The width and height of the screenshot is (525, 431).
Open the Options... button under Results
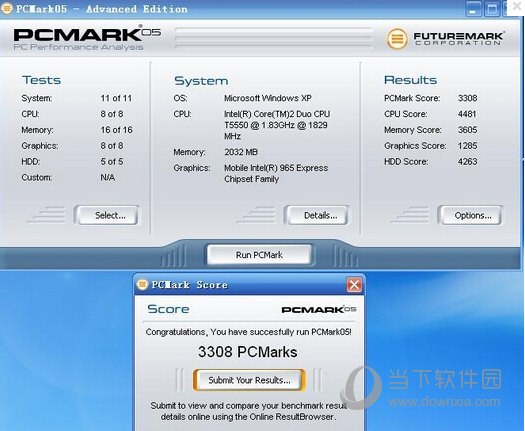click(470, 215)
